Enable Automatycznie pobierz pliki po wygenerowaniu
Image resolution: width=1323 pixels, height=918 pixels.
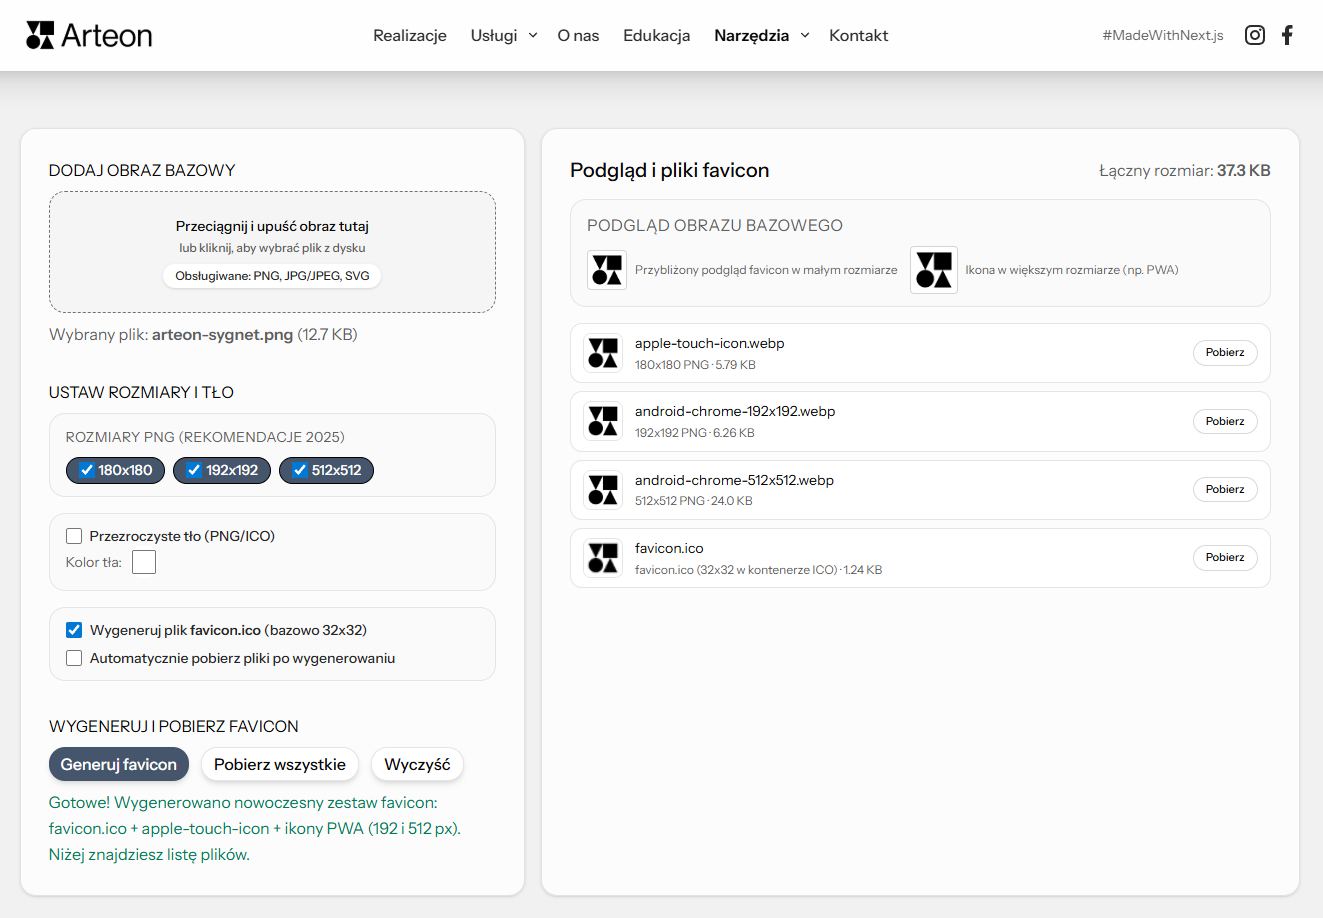click(x=74, y=658)
